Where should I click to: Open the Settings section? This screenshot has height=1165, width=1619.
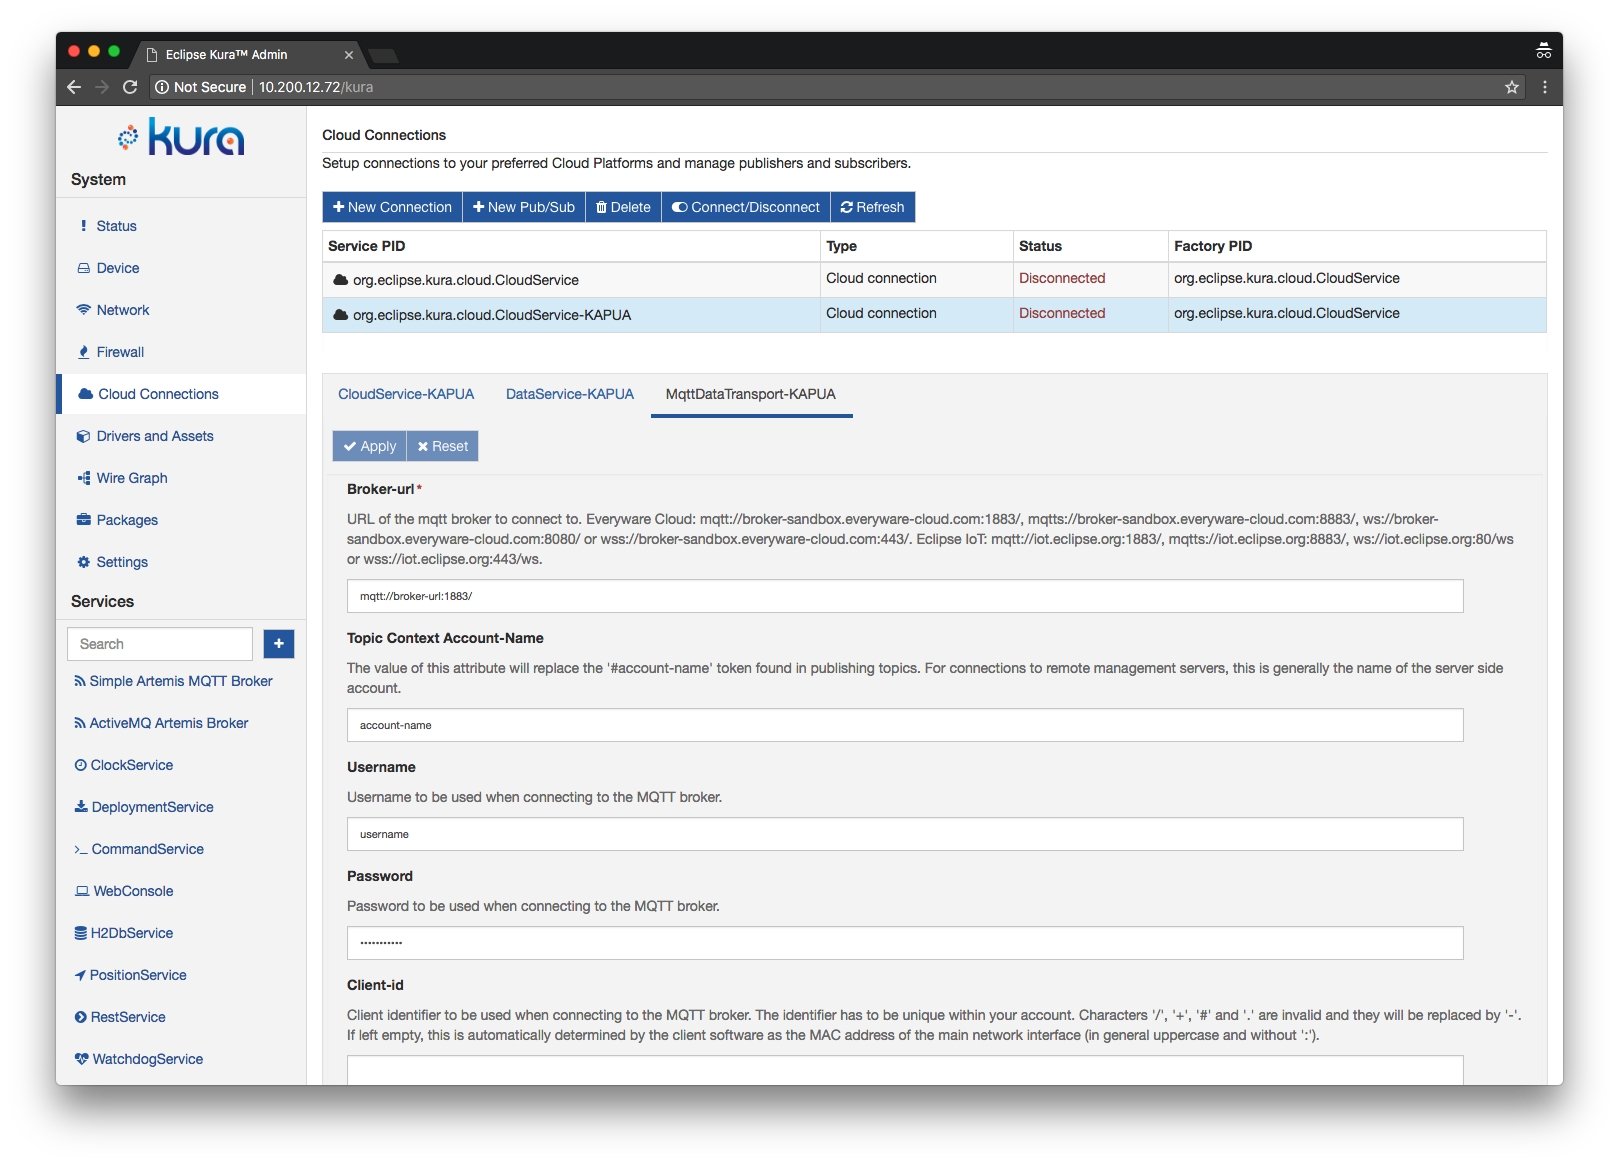[122, 562]
